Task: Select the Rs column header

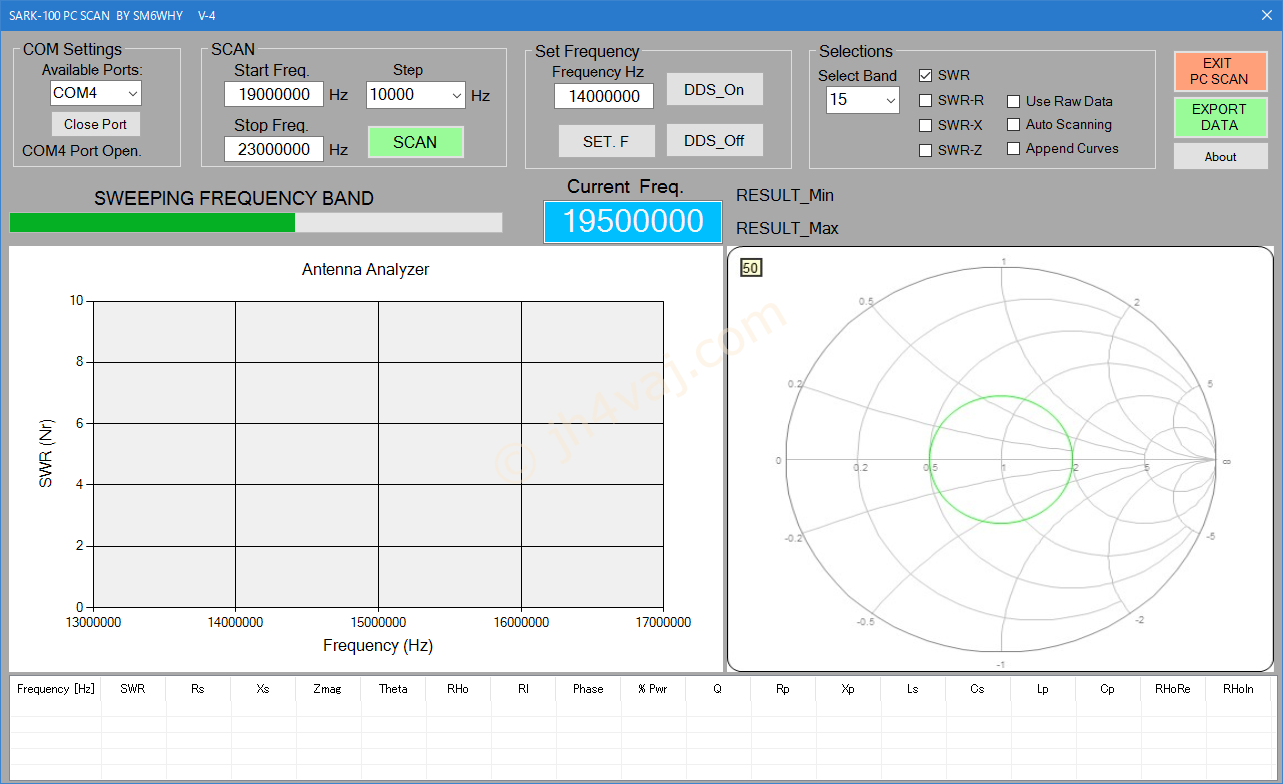Action: tap(198, 688)
